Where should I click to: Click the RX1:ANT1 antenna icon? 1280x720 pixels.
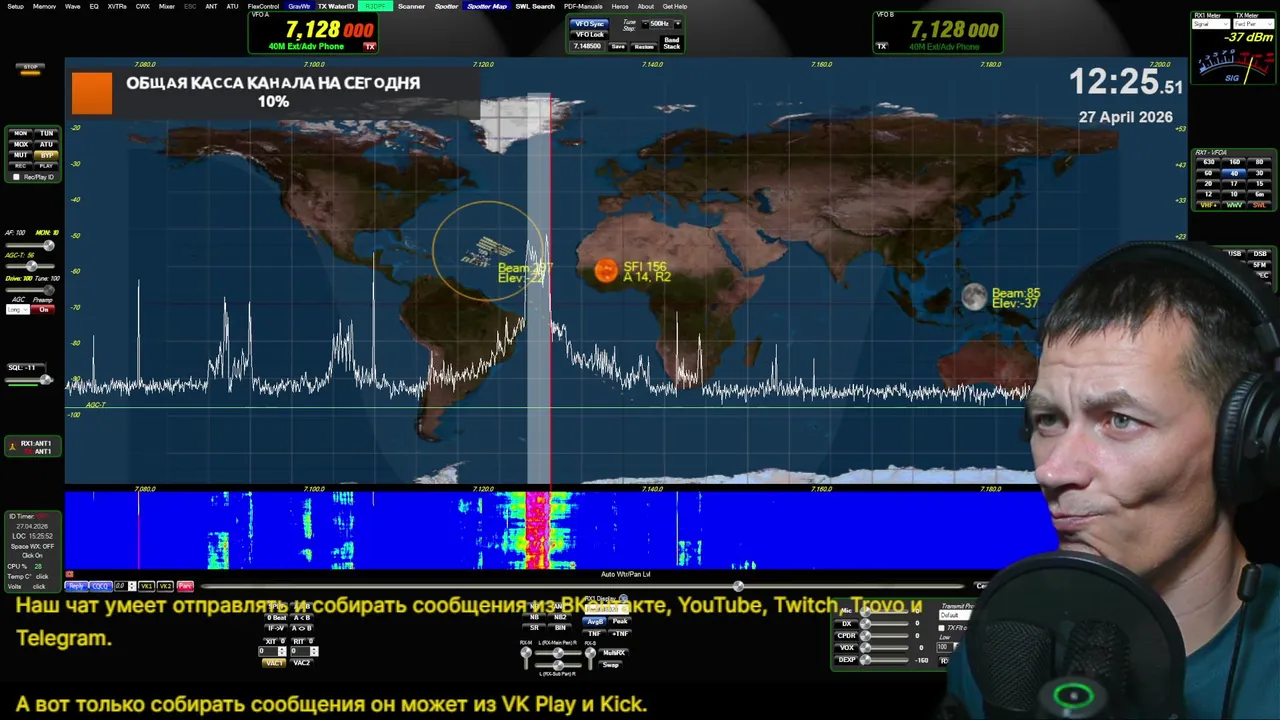pyautogui.click(x=14, y=447)
